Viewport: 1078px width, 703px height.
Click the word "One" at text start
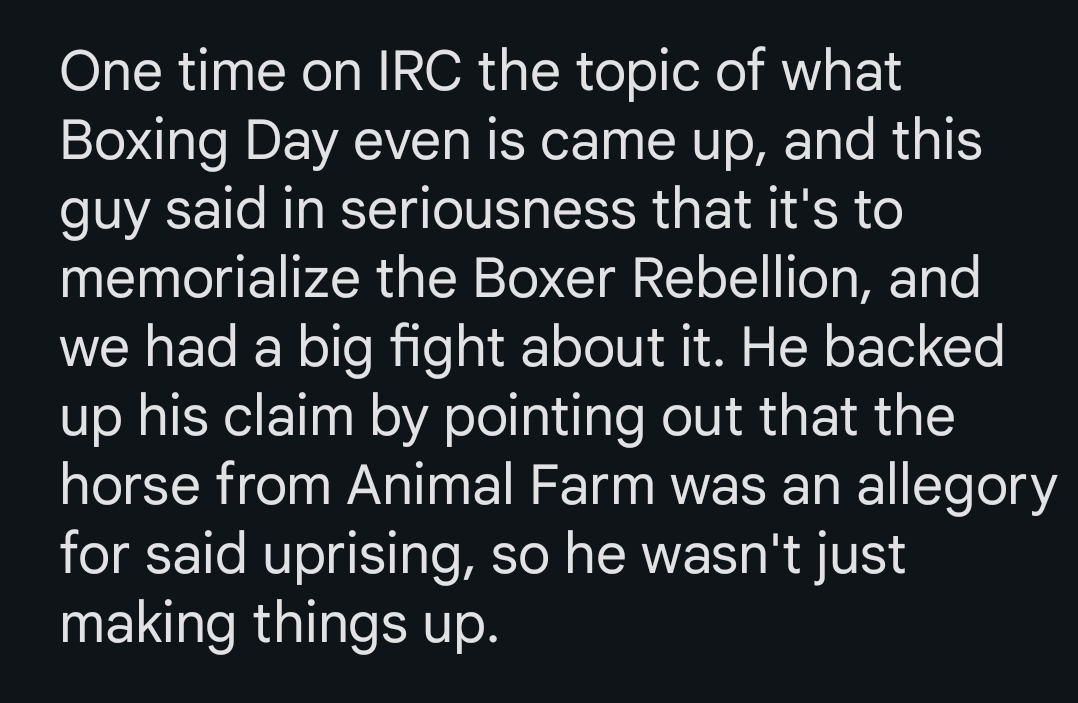[x=111, y=71]
